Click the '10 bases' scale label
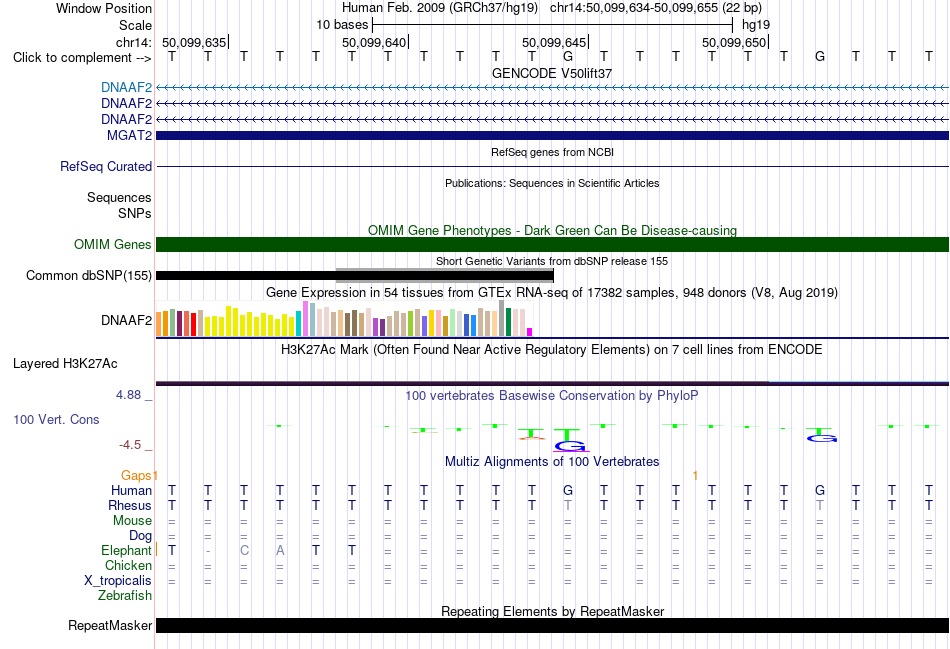This screenshot has height=649, width=950. pos(342,25)
